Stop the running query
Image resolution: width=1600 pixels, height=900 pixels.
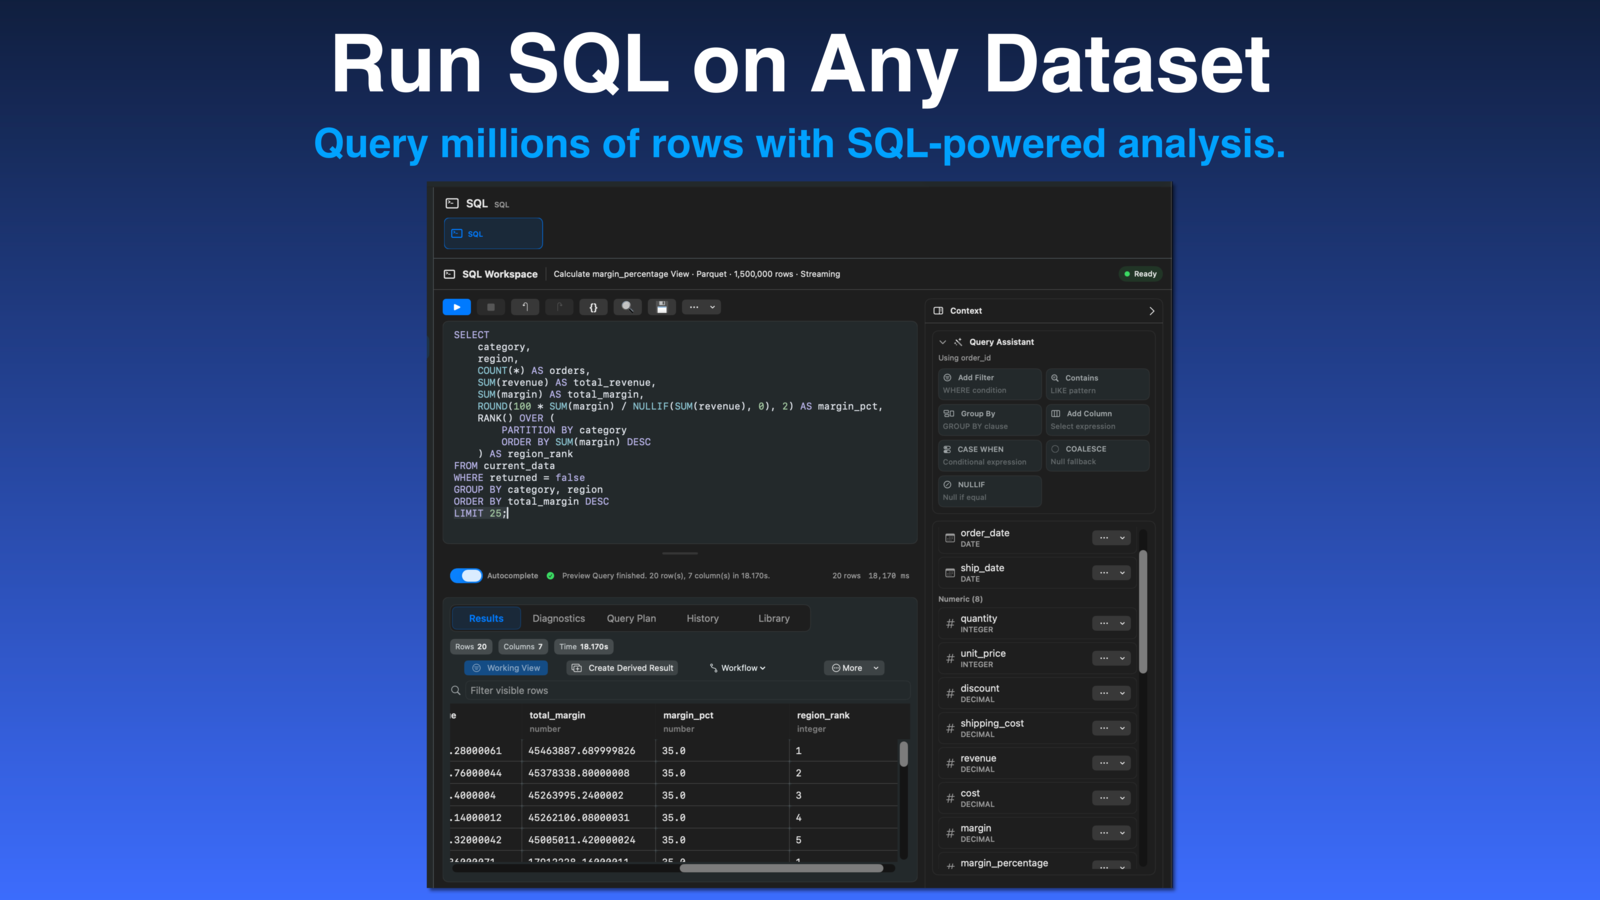point(490,307)
